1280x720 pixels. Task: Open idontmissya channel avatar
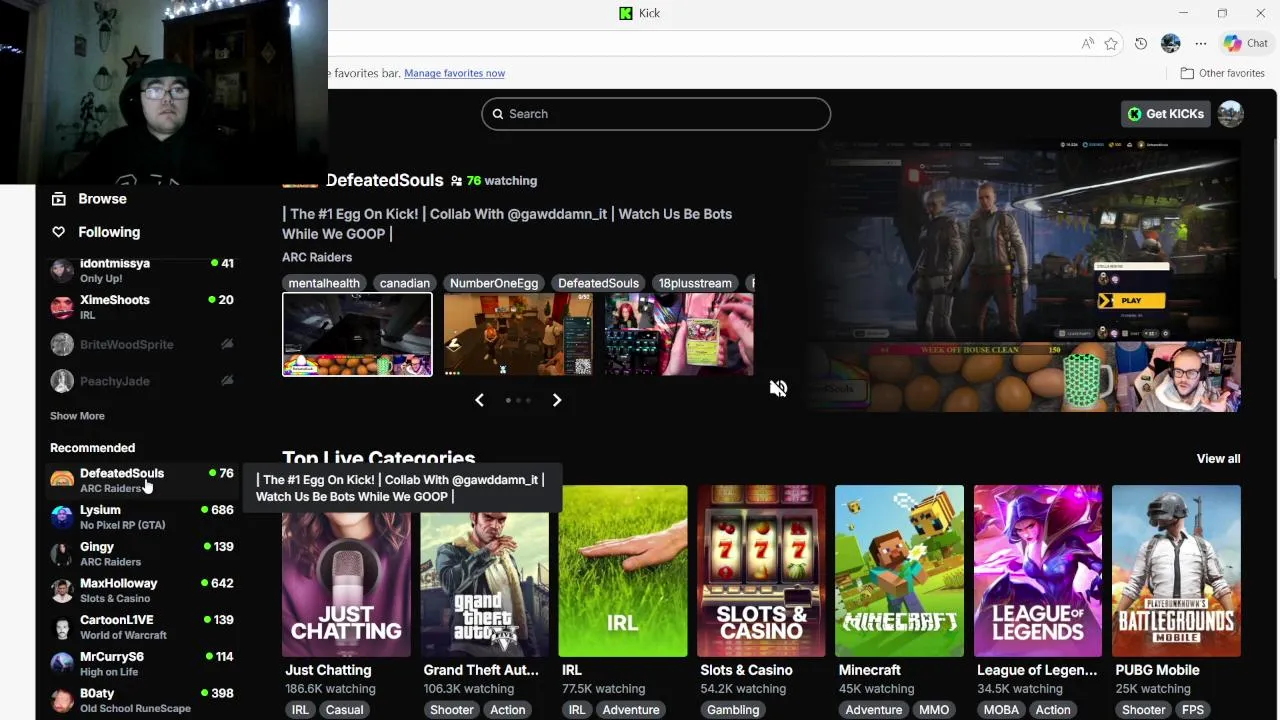(x=62, y=270)
